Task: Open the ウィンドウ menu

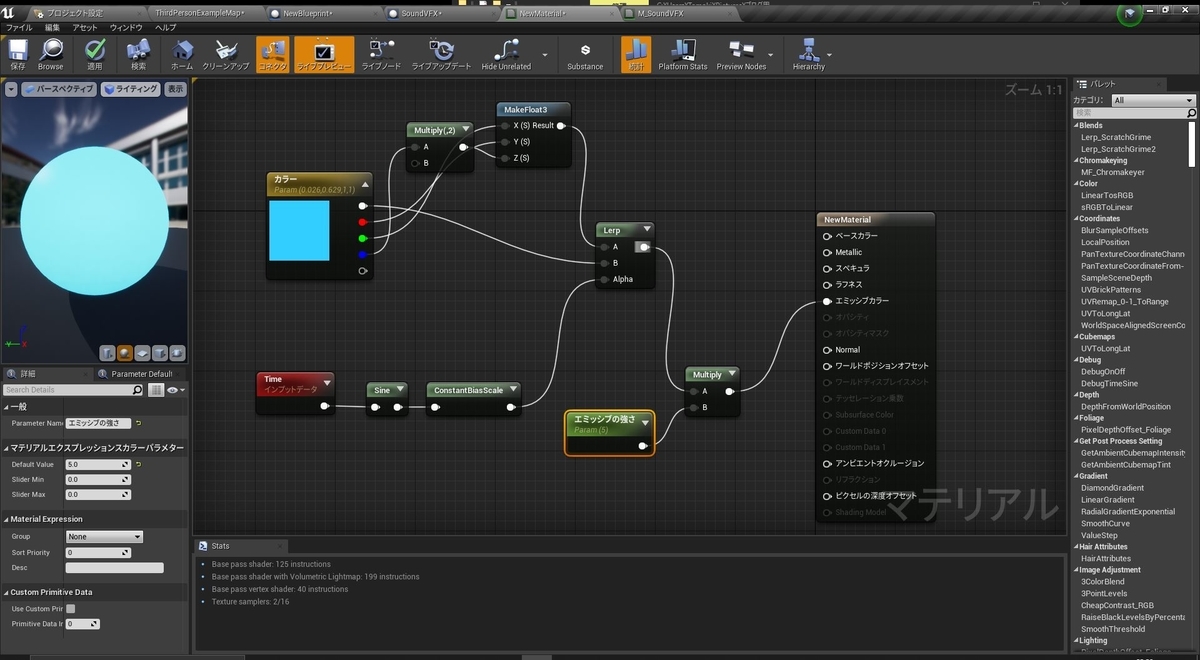Action: 126,28
